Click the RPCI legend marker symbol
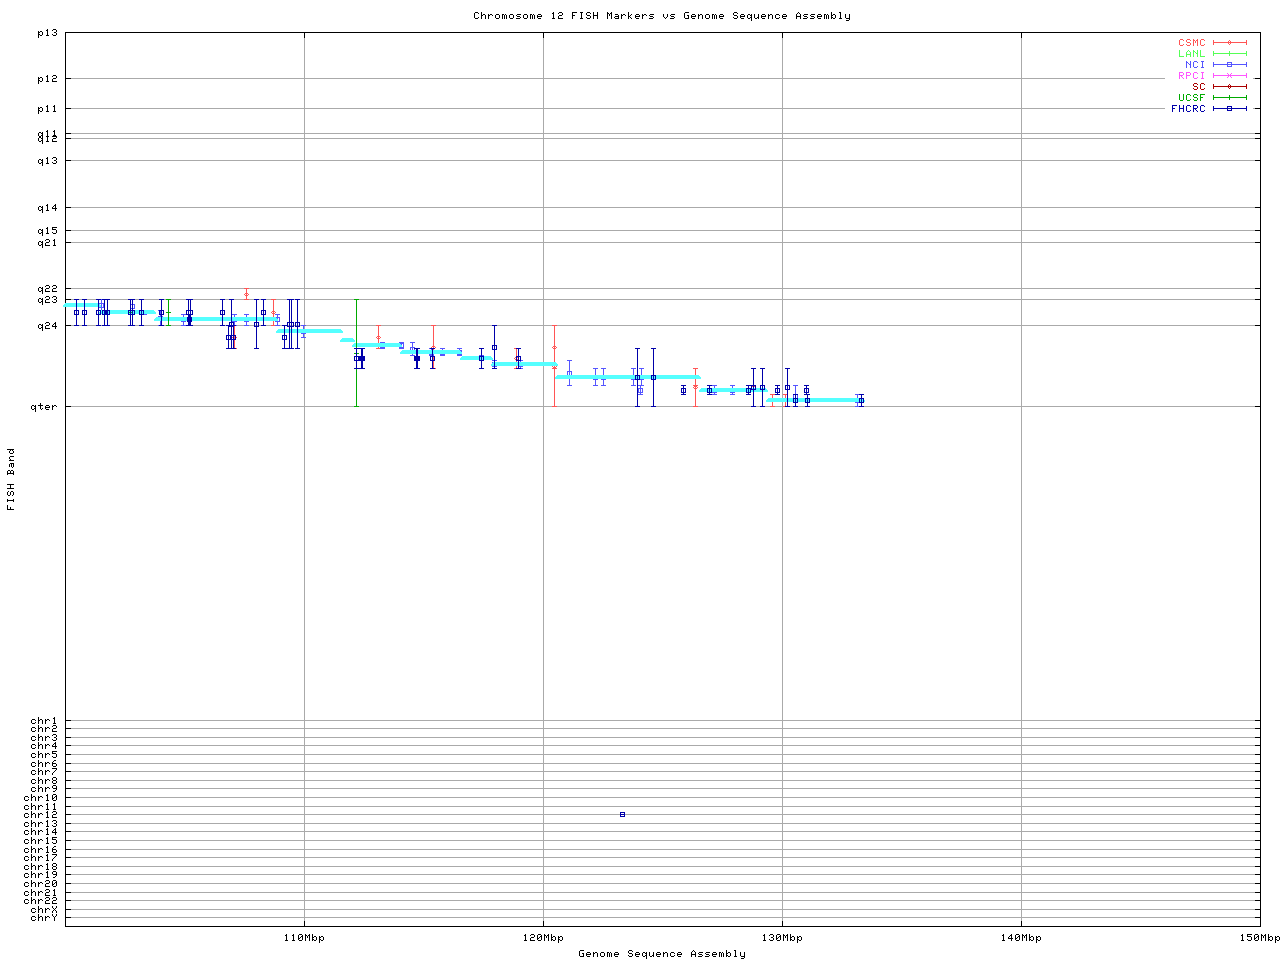The width and height of the screenshot is (1280, 960). [1229, 76]
